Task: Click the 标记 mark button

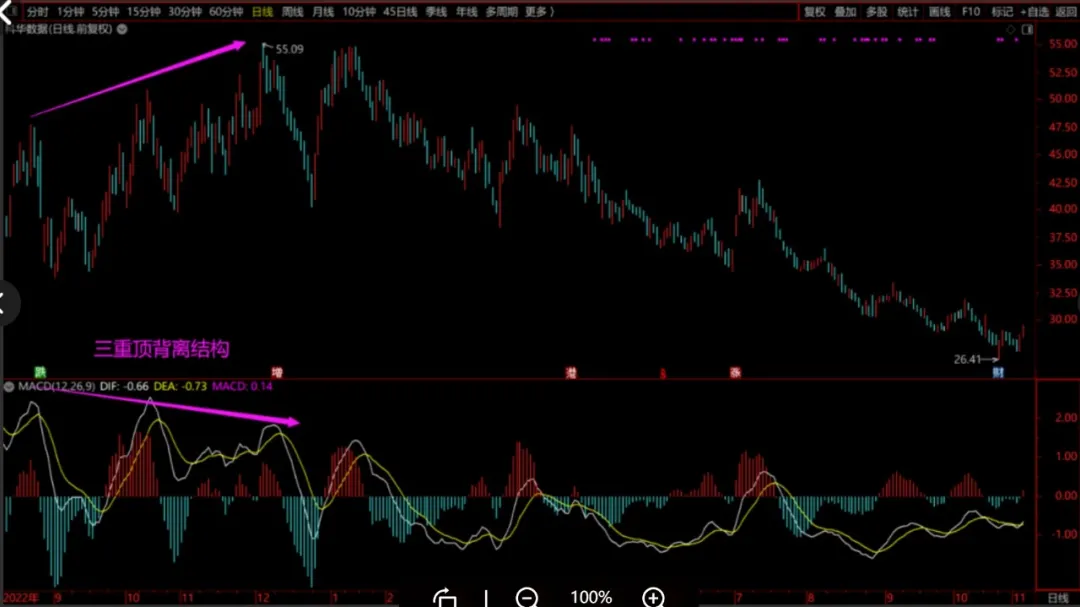Action: (x=1001, y=12)
